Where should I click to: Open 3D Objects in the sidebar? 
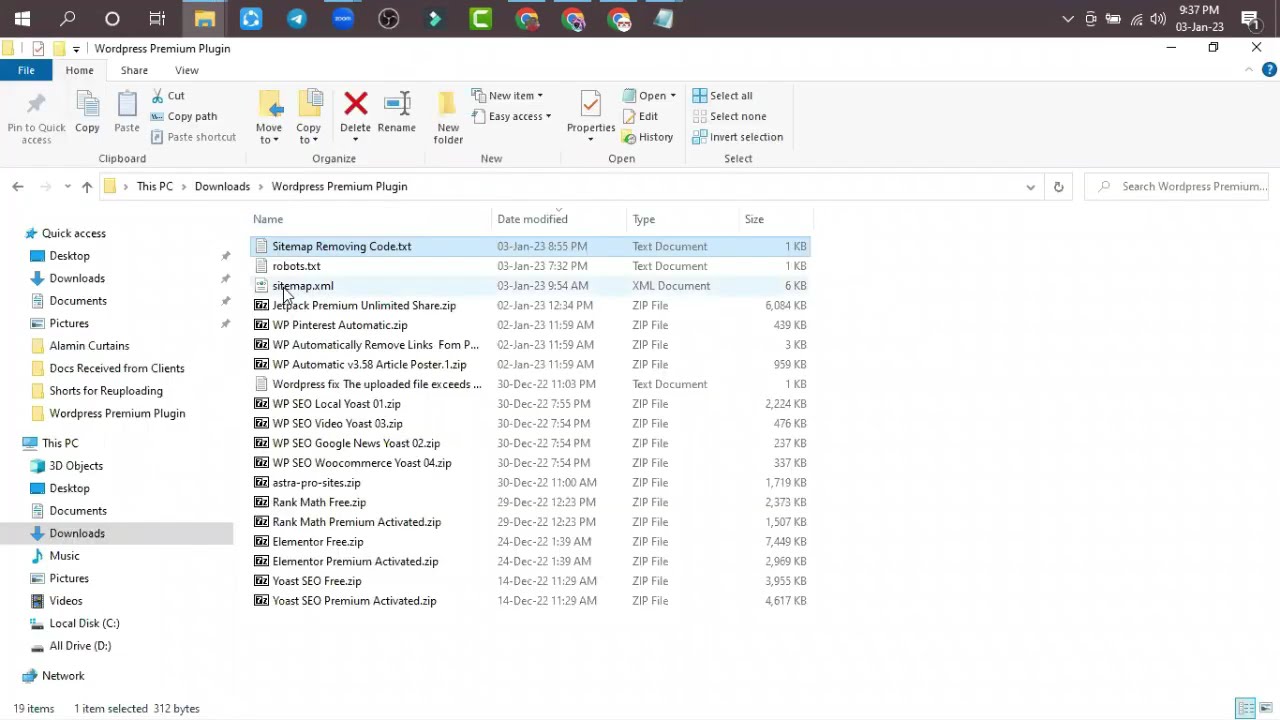(x=76, y=465)
